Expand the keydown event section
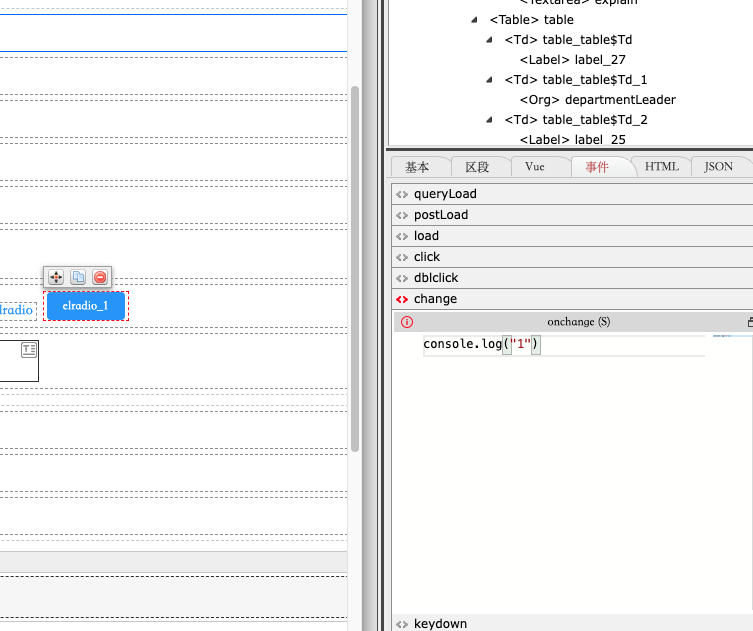The image size is (753, 631). coord(440,623)
